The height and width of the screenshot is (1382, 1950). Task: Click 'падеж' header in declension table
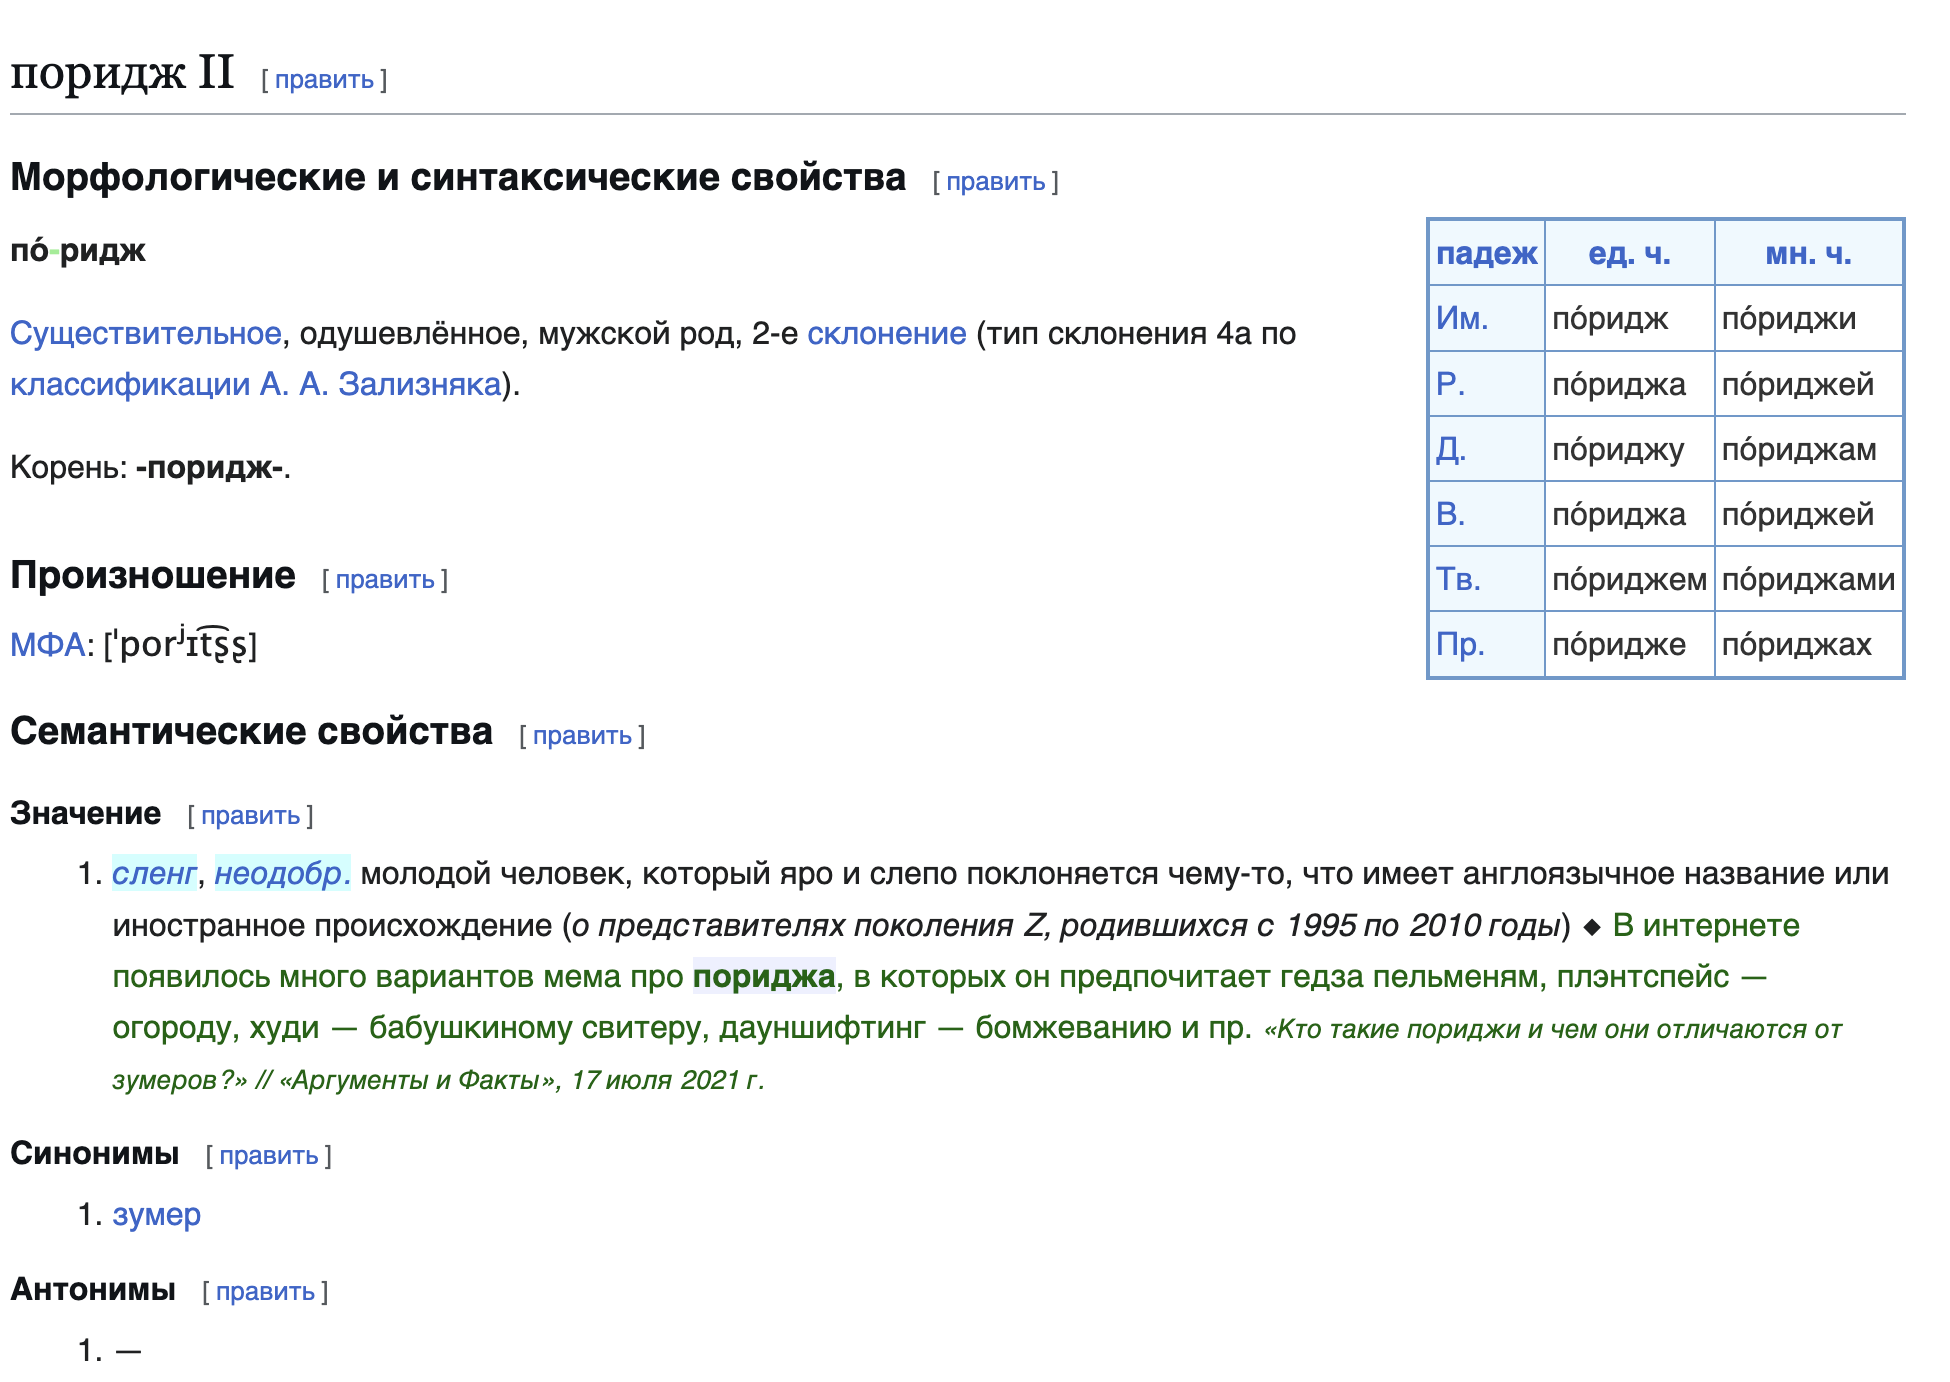tap(1486, 254)
